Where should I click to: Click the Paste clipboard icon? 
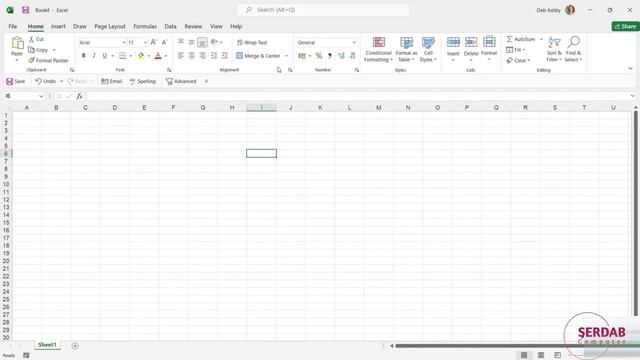coord(17,43)
